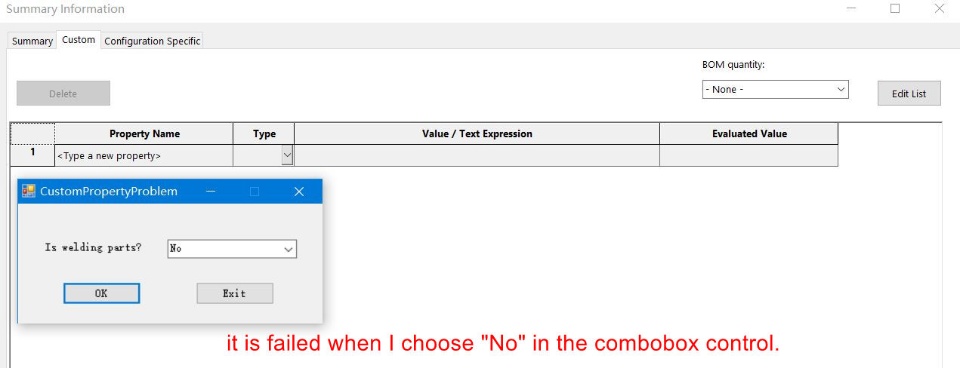Click the Exit button in dialog
This screenshot has width=960, height=368.
(234, 293)
